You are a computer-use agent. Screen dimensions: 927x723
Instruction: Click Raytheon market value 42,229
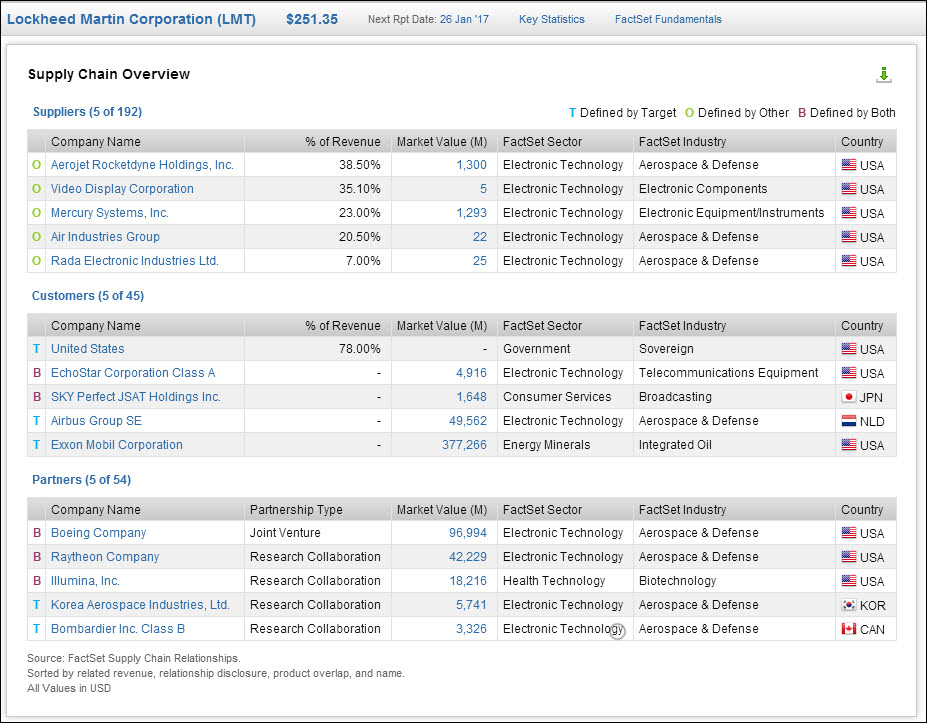pos(468,557)
